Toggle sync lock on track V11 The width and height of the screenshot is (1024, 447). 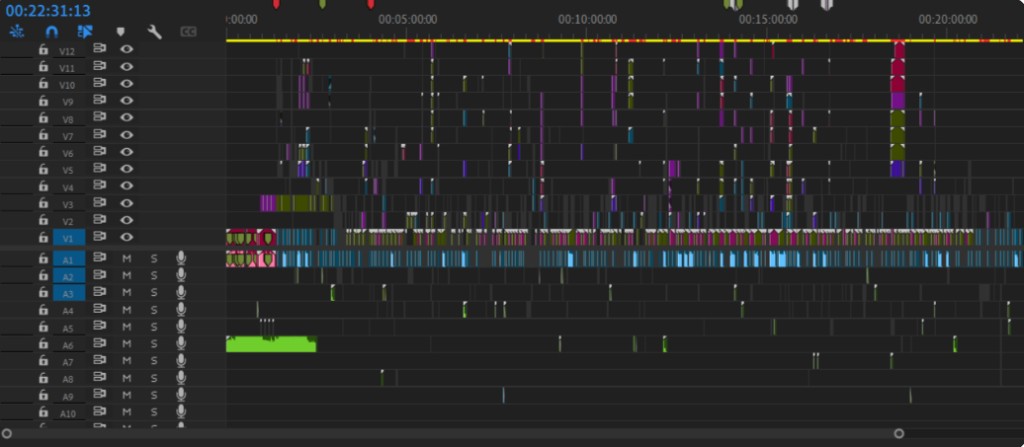(99, 66)
